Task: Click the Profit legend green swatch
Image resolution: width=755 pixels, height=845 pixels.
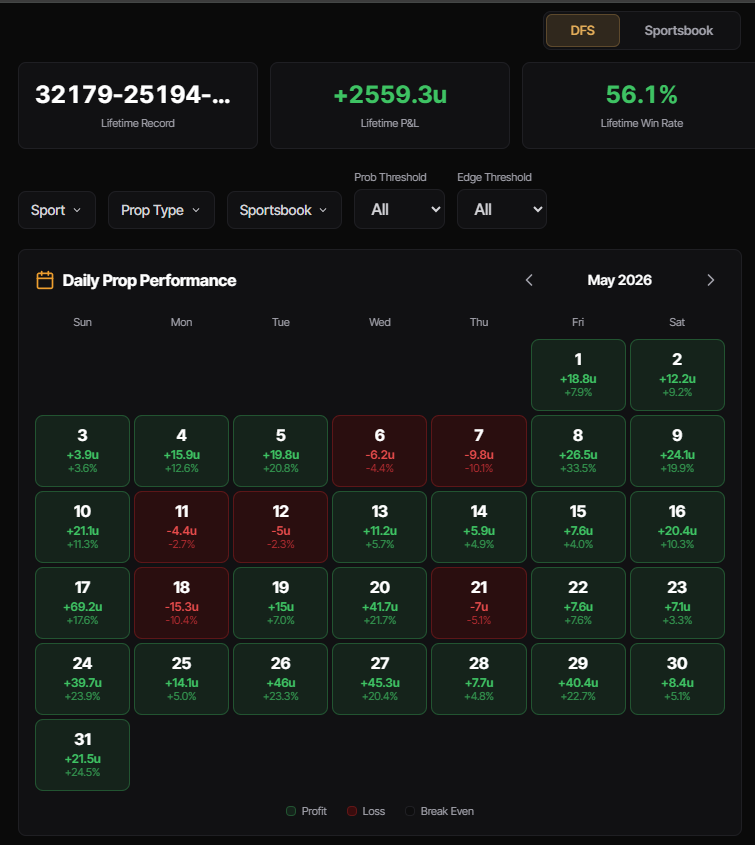Action: pos(291,811)
